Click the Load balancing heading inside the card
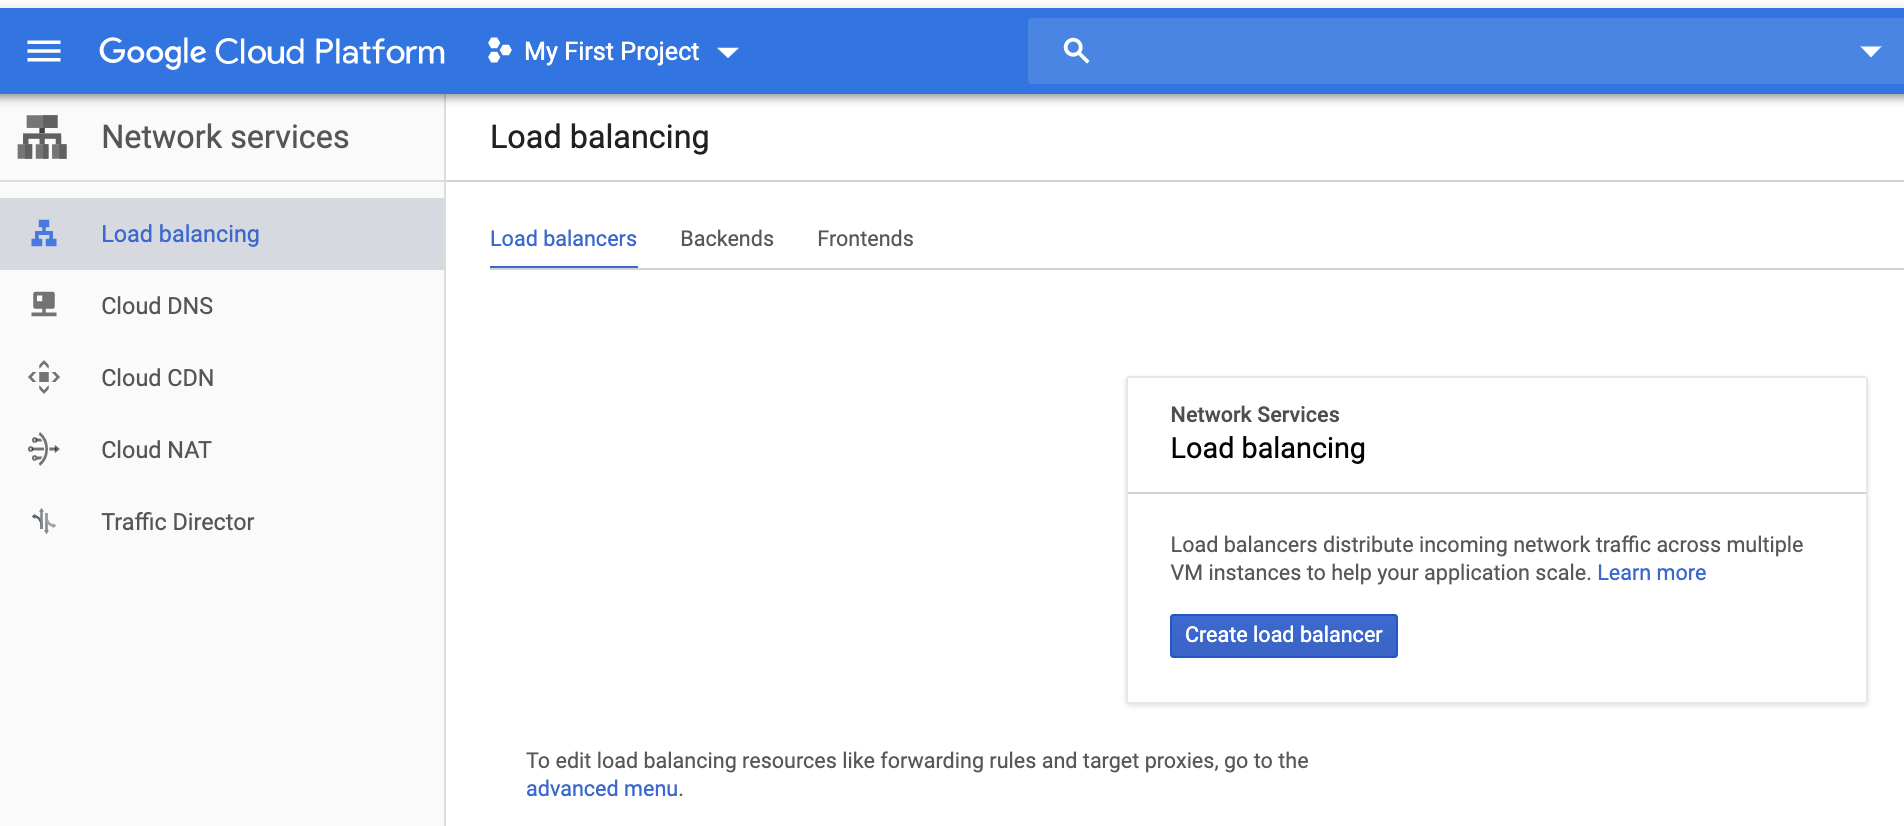 (x=1267, y=448)
